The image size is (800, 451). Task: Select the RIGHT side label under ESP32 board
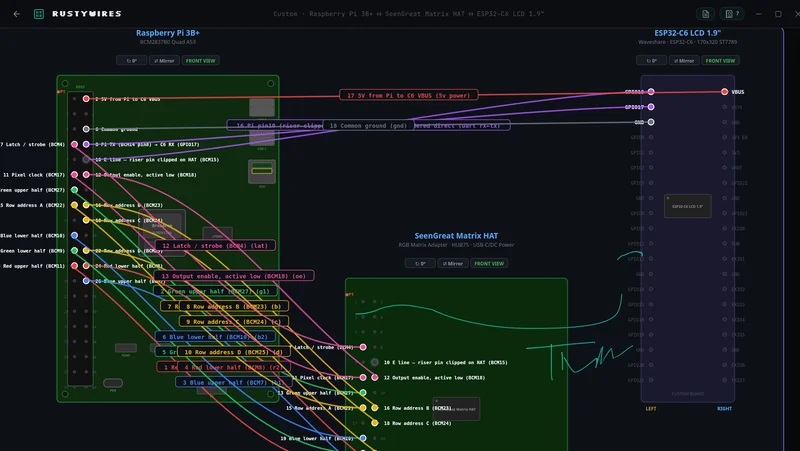[x=724, y=408]
